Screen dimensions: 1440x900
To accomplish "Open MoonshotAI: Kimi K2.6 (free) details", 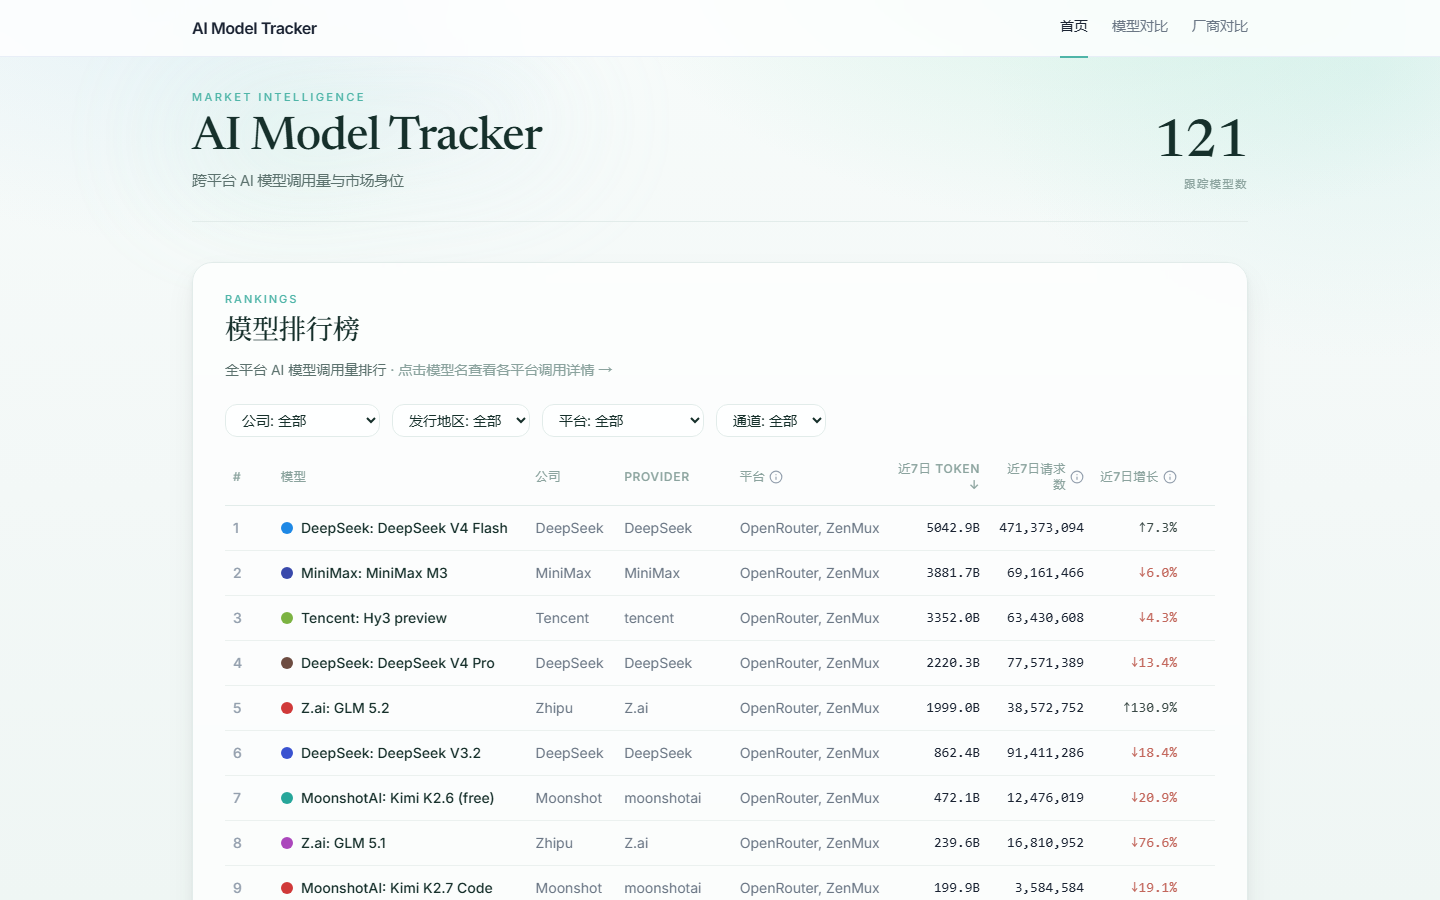I will [398, 798].
